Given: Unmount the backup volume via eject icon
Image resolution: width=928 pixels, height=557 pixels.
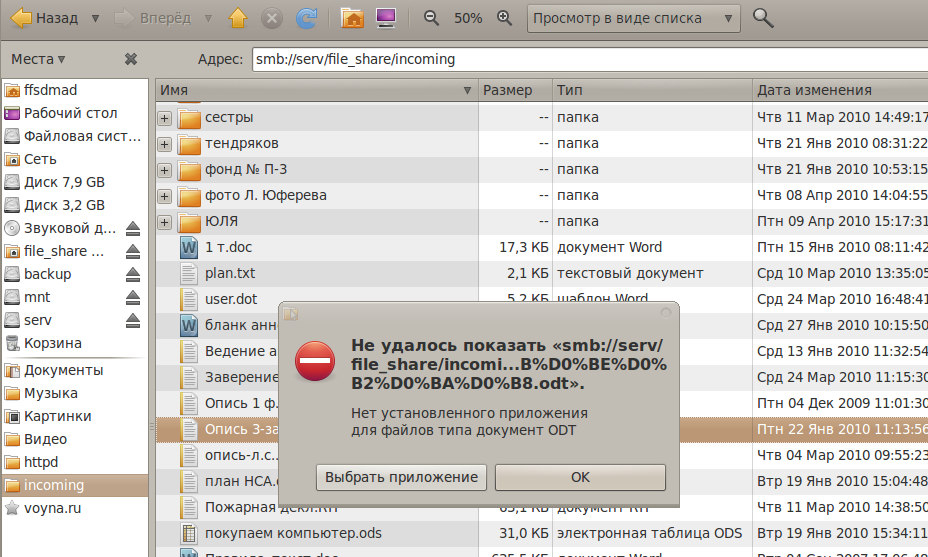Looking at the screenshot, I should click(132, 274).
